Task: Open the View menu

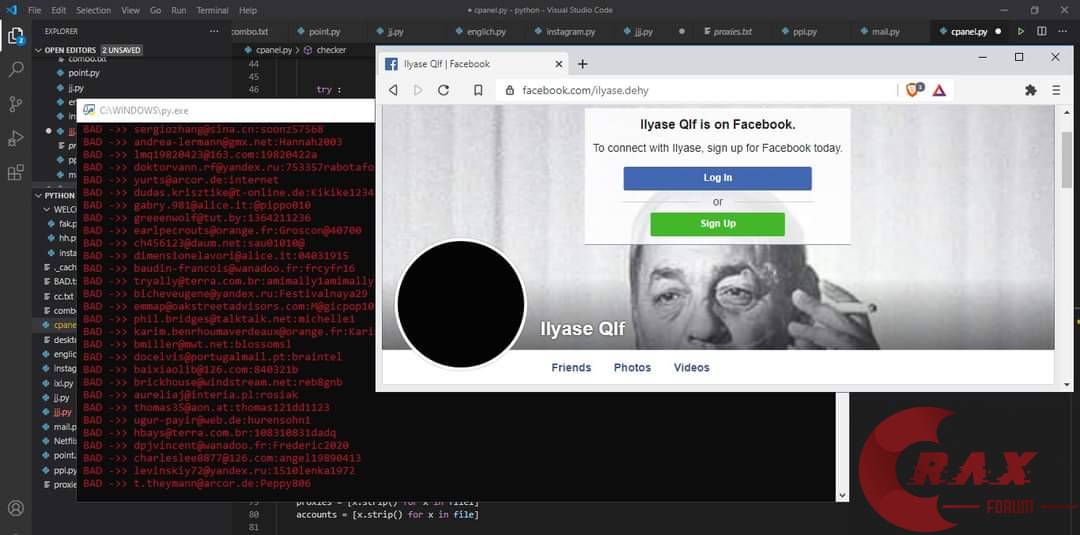Action: (x=130, y=10)
